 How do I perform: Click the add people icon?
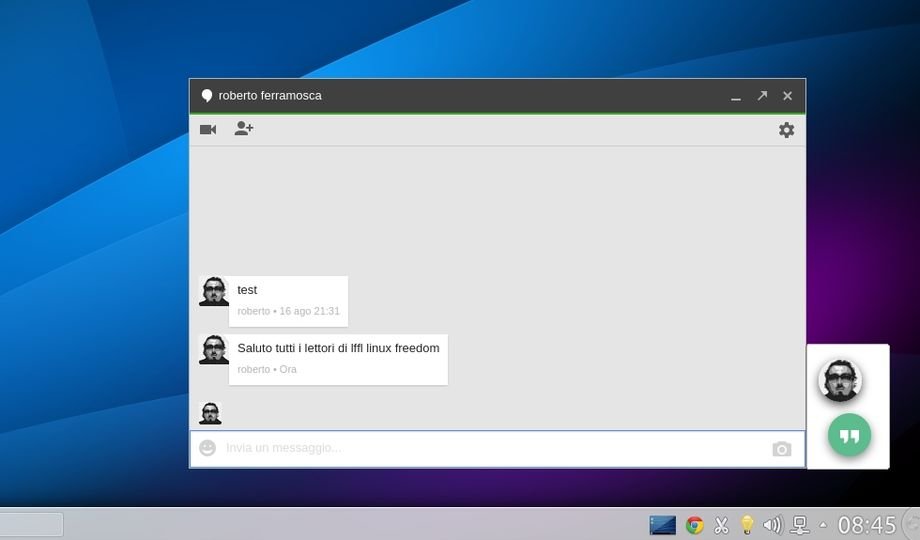point(244,129)
